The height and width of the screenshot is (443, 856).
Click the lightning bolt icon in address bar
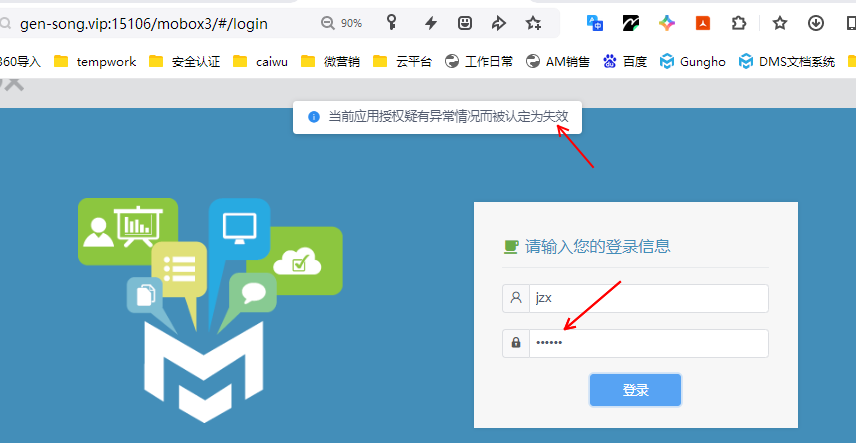point(431,23)
